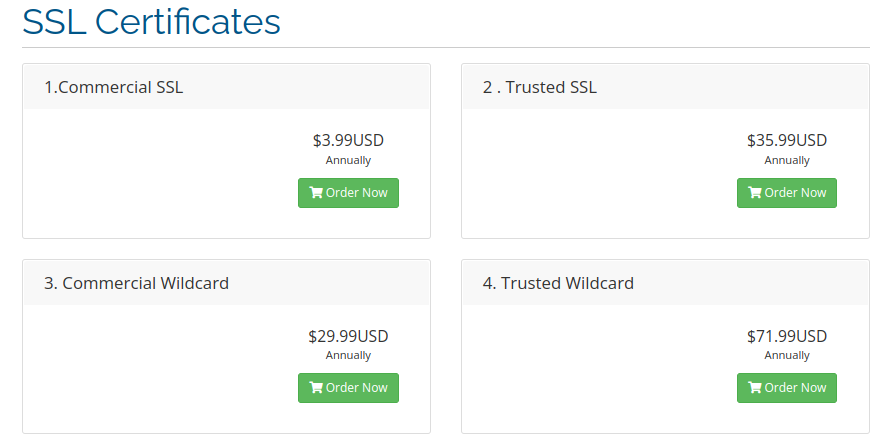888x447 pixels.
Task: Select the 4. Trusted Wildcard heading
Action: 559,283
